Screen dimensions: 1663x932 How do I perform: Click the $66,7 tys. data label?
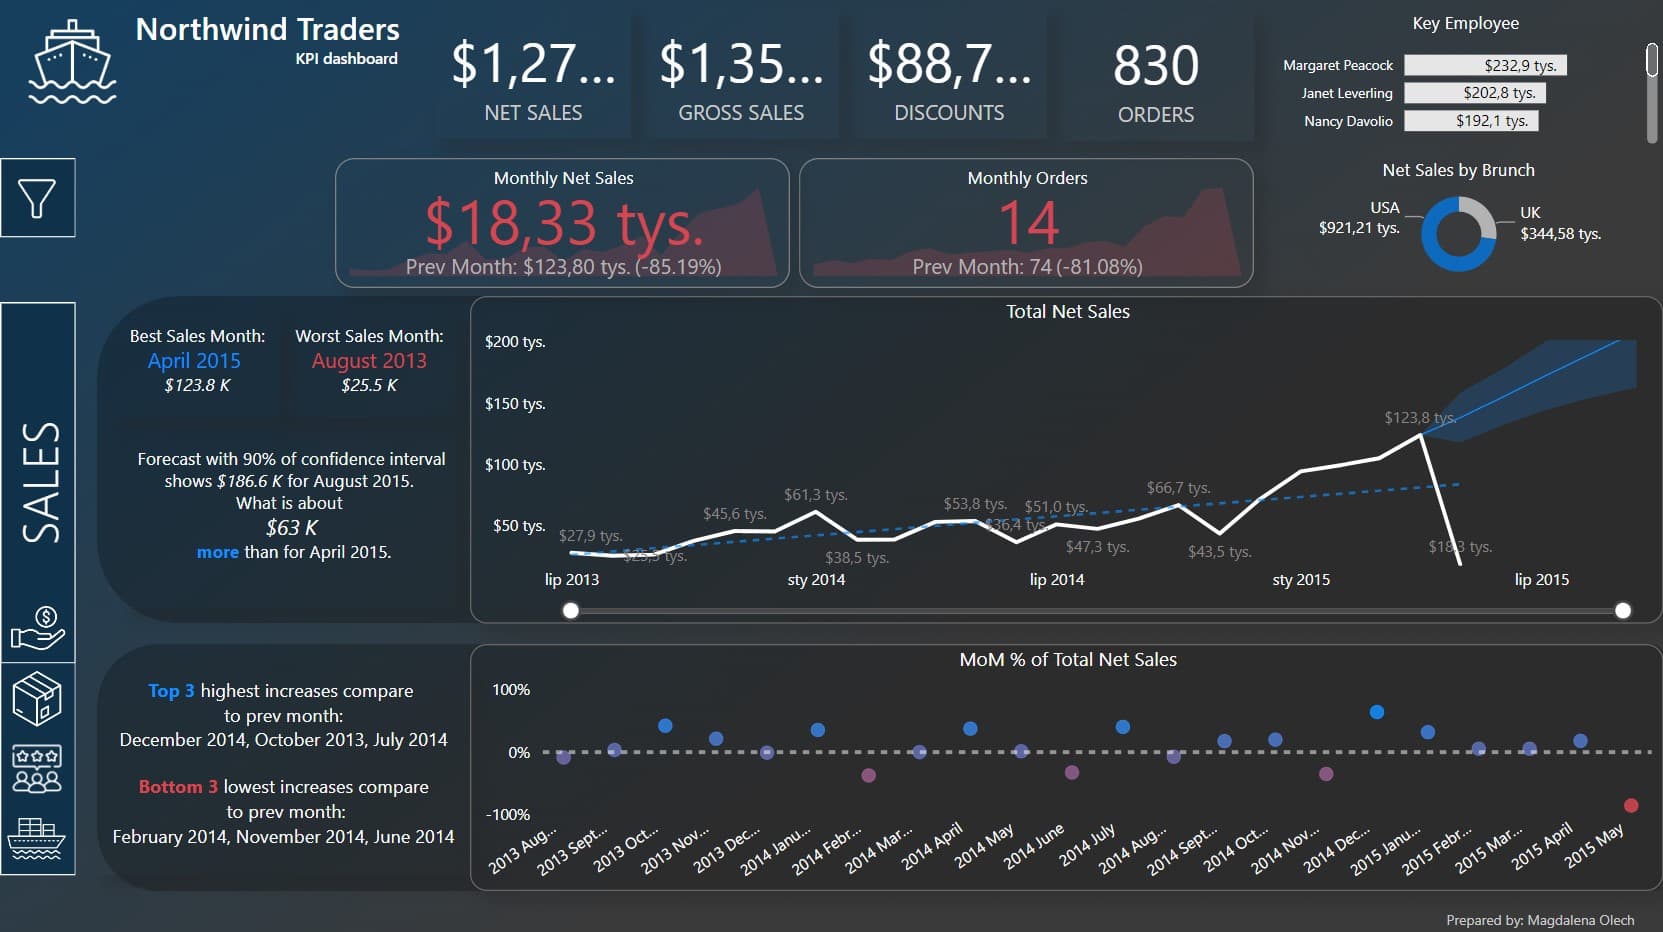coord(1178,488)
